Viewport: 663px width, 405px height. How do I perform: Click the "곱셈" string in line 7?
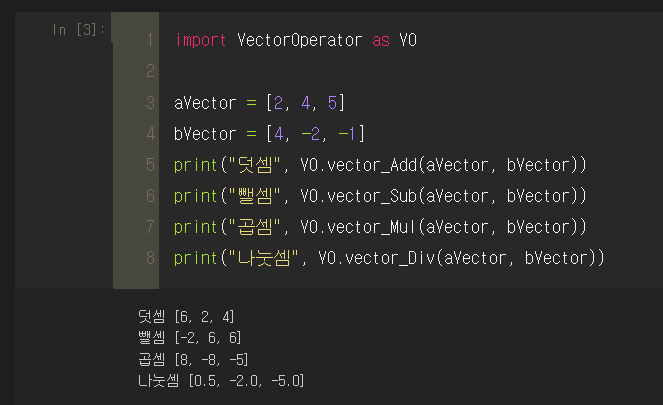click(255, 227)
